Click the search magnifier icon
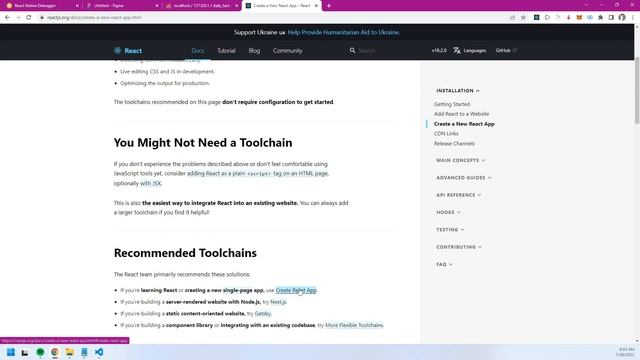The width and height of the screenshot is (640, 360). (x=352, y=50)
